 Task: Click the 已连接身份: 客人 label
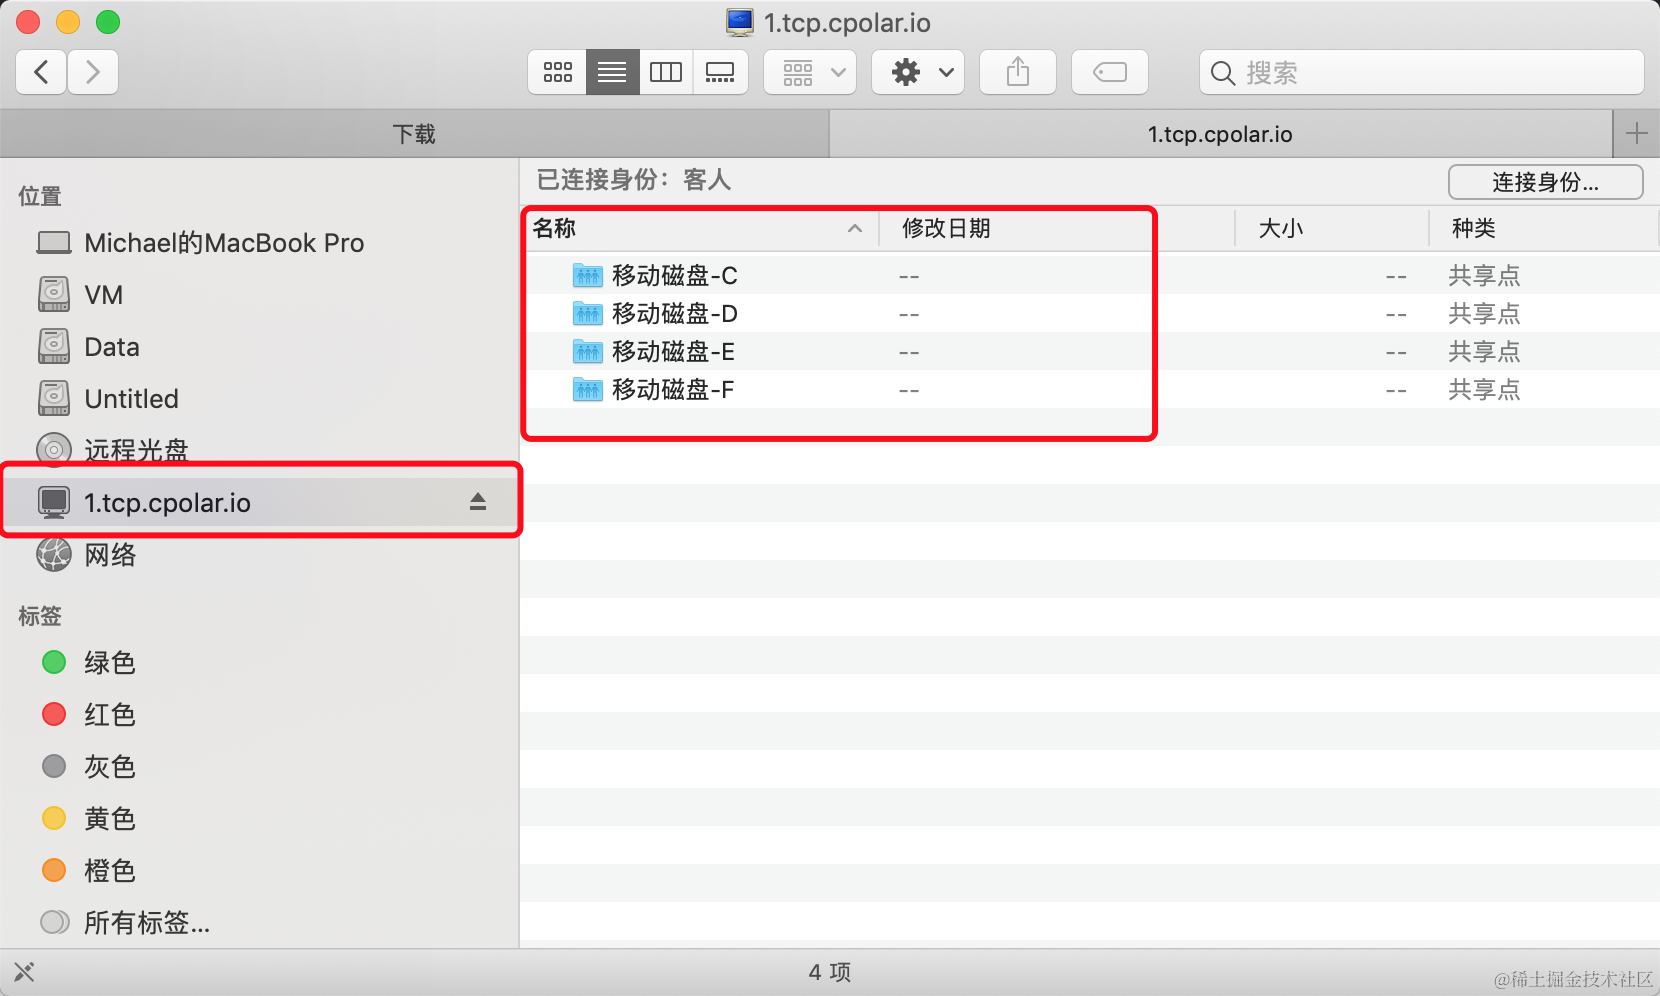point(634,180)
